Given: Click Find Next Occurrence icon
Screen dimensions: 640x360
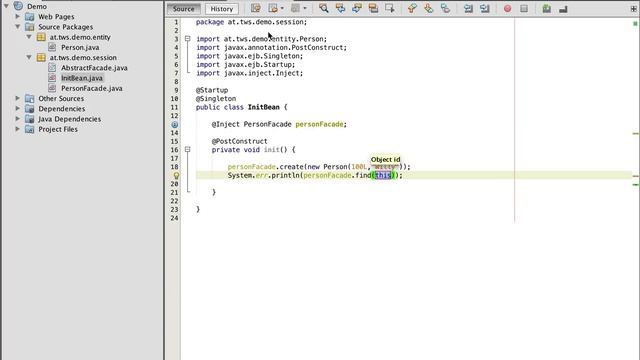Looking at the screenshot, I should pos(357,8).
